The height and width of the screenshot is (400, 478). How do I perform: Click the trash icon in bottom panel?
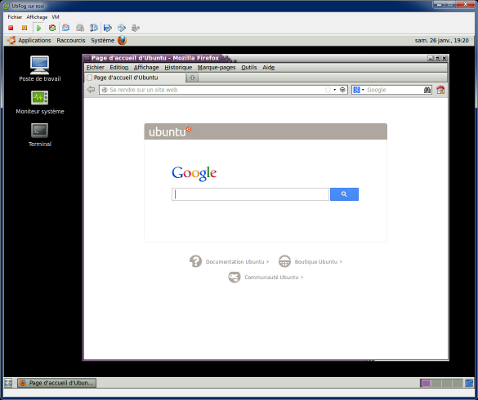pos(469,383)
